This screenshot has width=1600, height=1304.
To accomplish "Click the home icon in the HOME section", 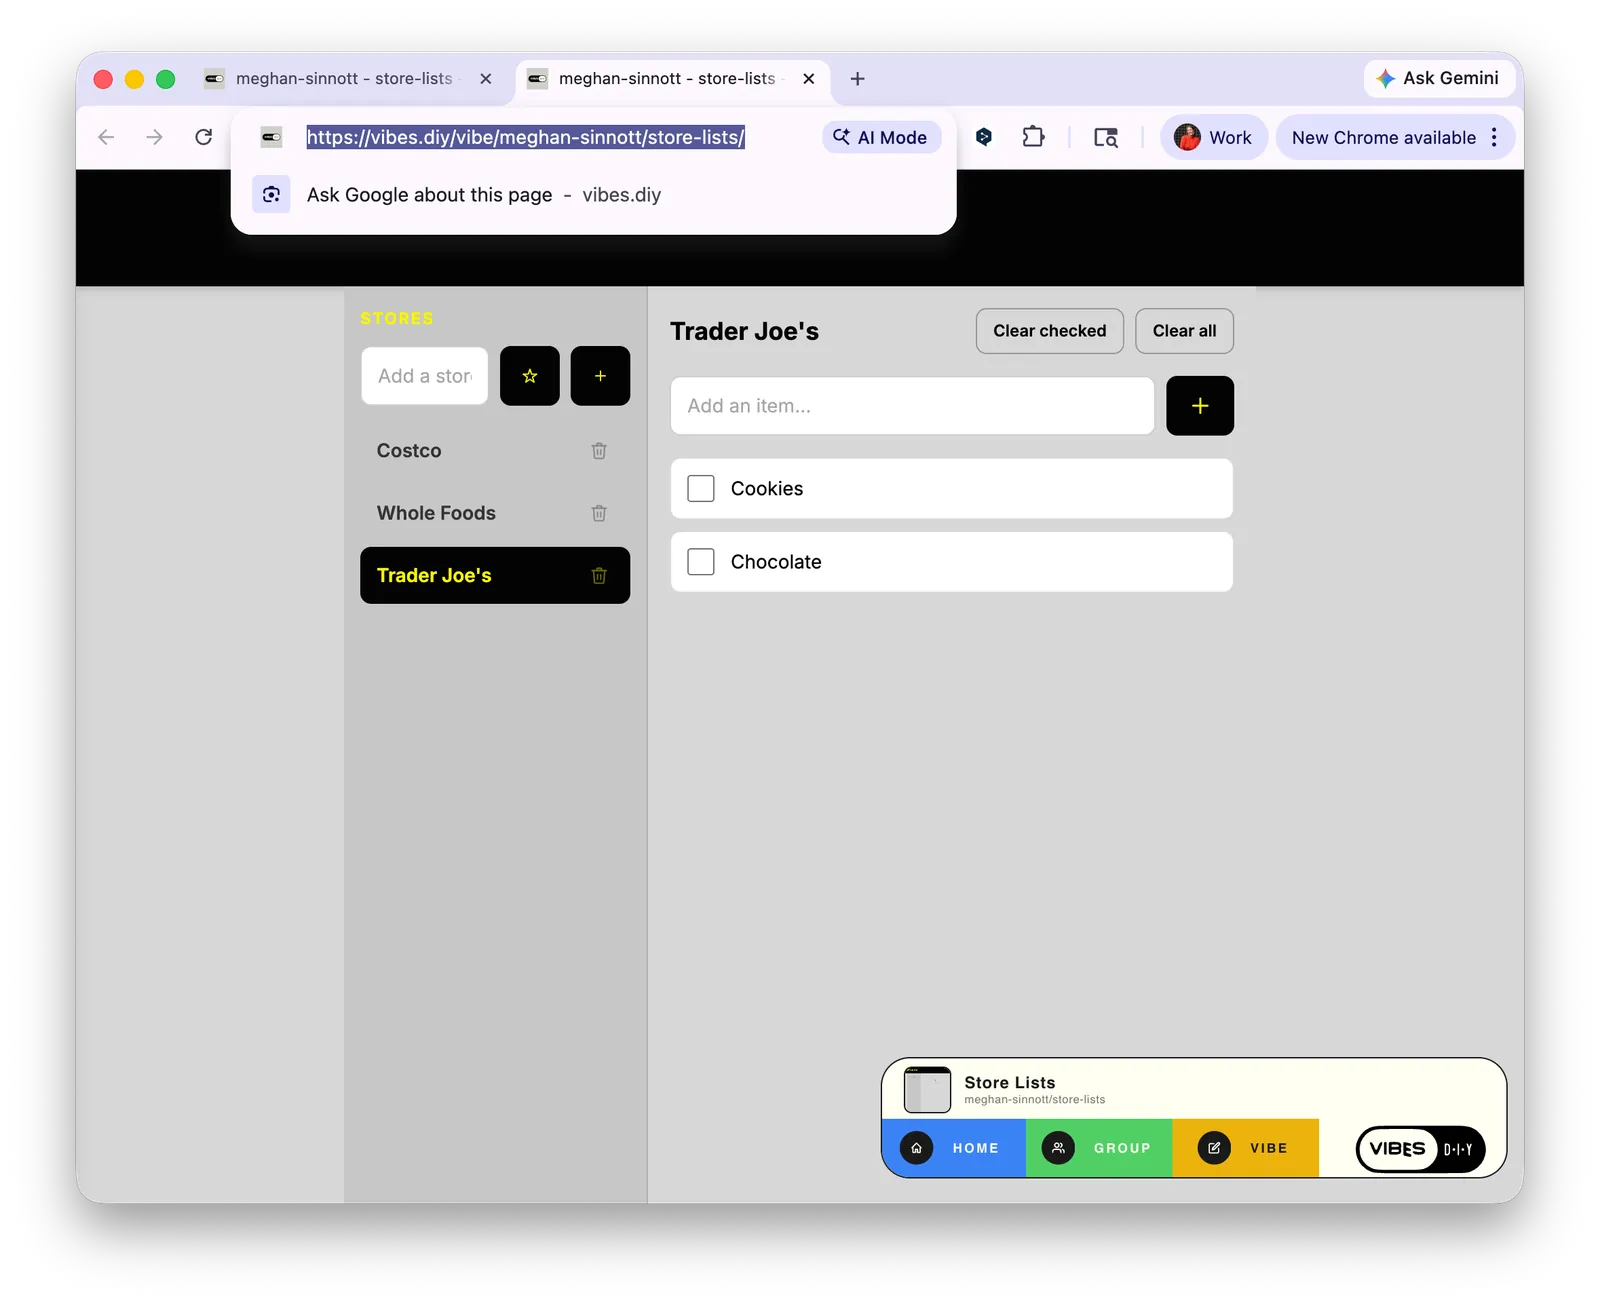I will (x=916, y=1148).
